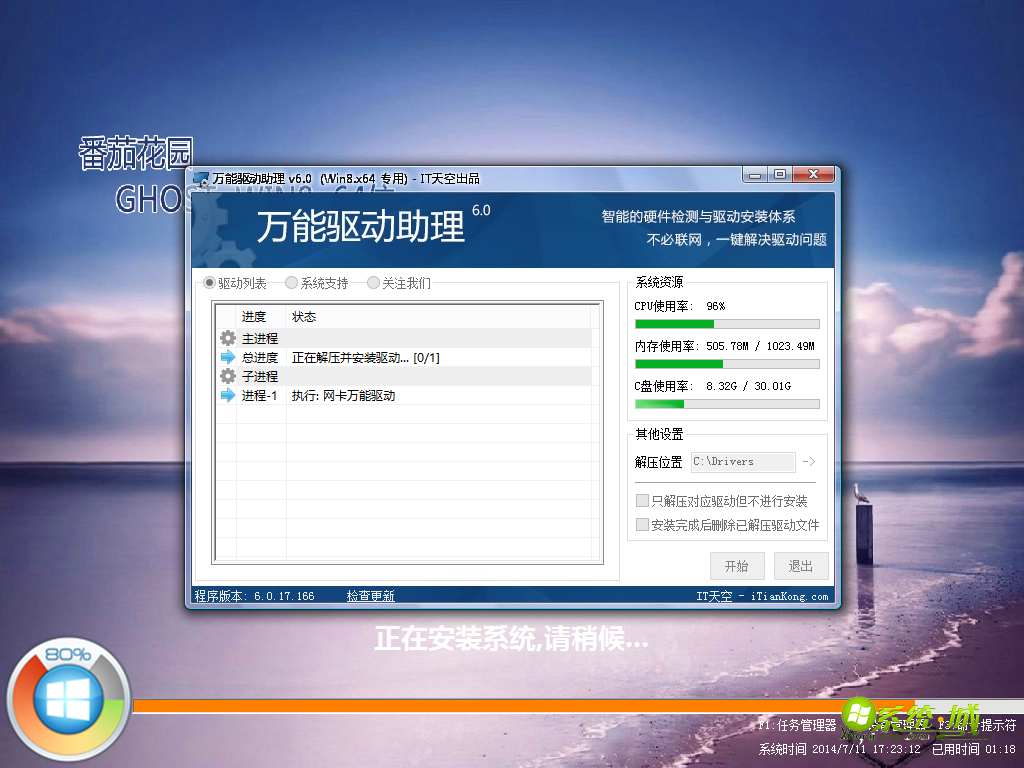Click the 开始 button to start installing
Image resolution: width=1024 pixels, height=768 pixels.
pyautogui.click(x=737, y=565)
